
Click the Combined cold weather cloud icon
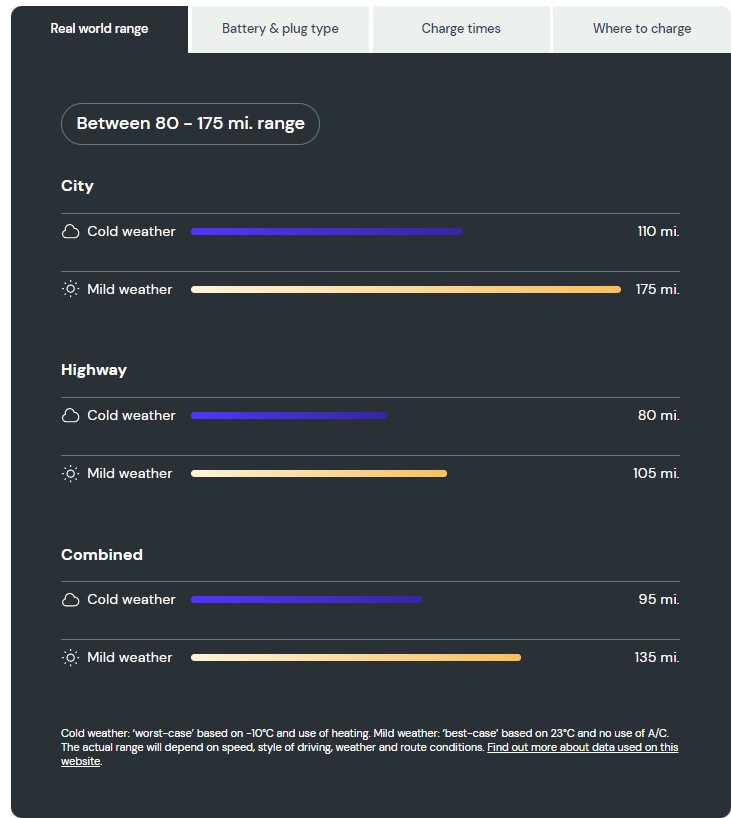(x=70, y=600)
